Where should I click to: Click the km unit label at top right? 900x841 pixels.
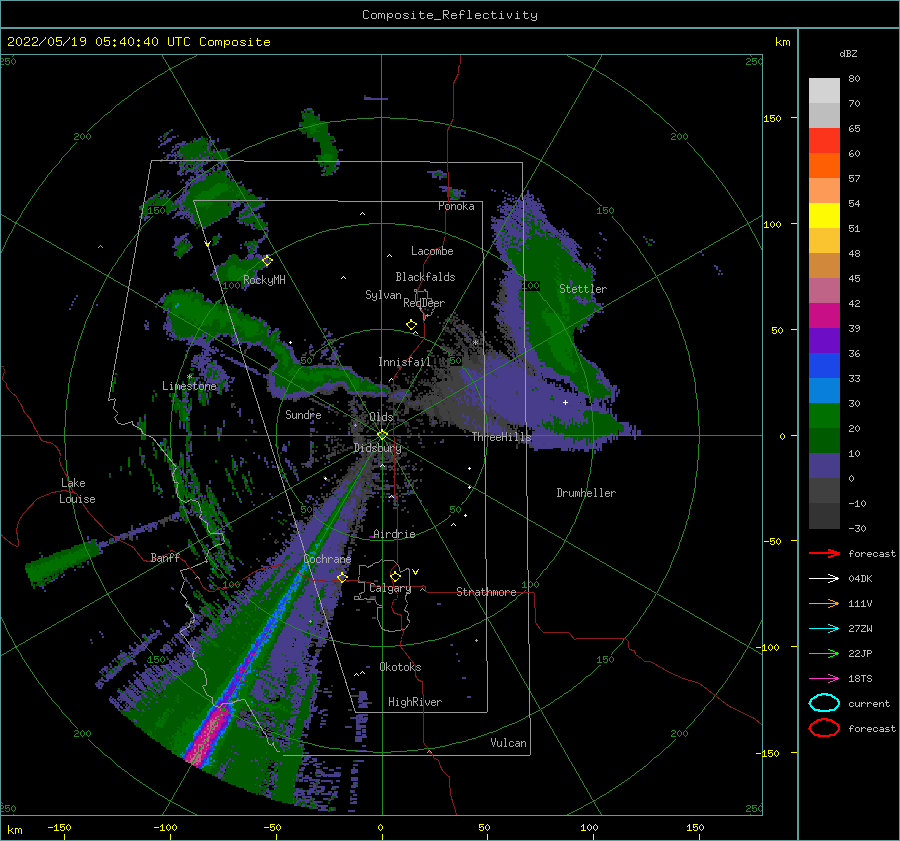click(x=782, y=42)
